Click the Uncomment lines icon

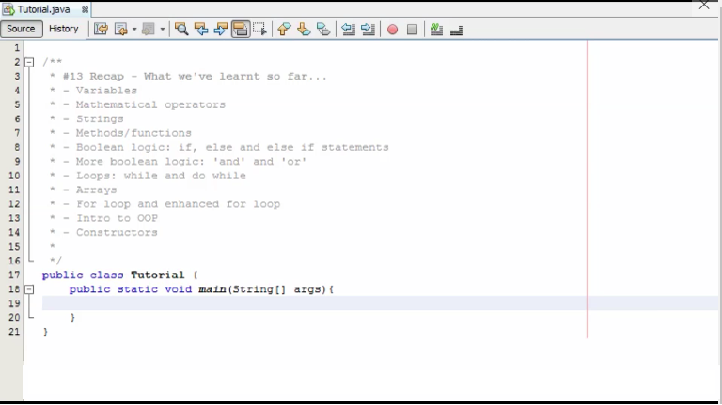pyautogui.click(x=456, y=29)
